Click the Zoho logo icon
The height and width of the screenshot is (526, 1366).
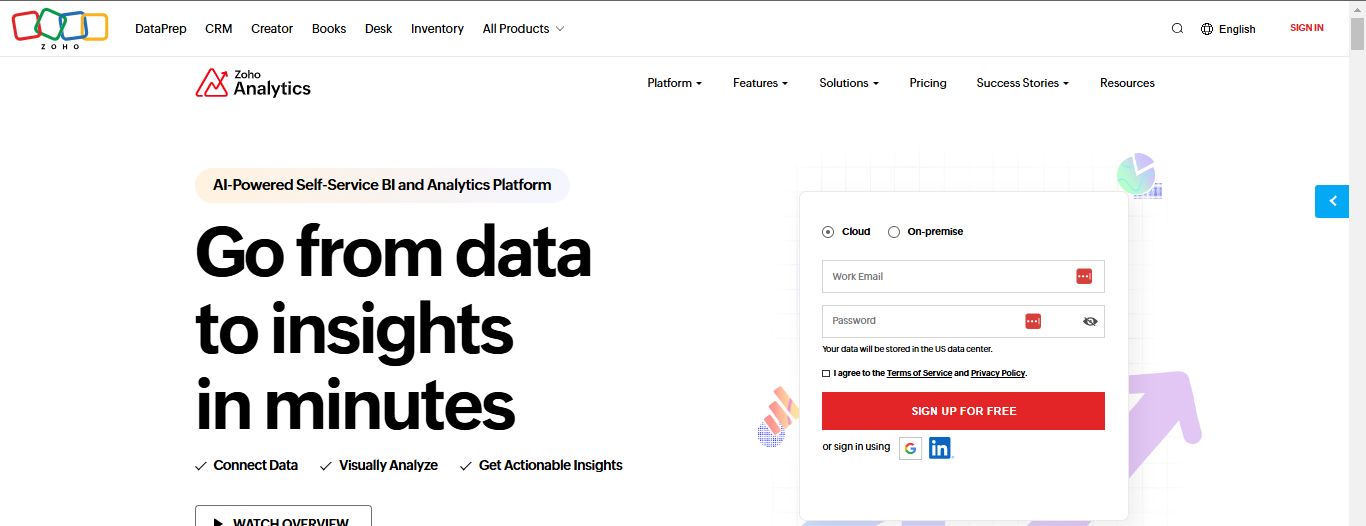(x=60, y=27)
